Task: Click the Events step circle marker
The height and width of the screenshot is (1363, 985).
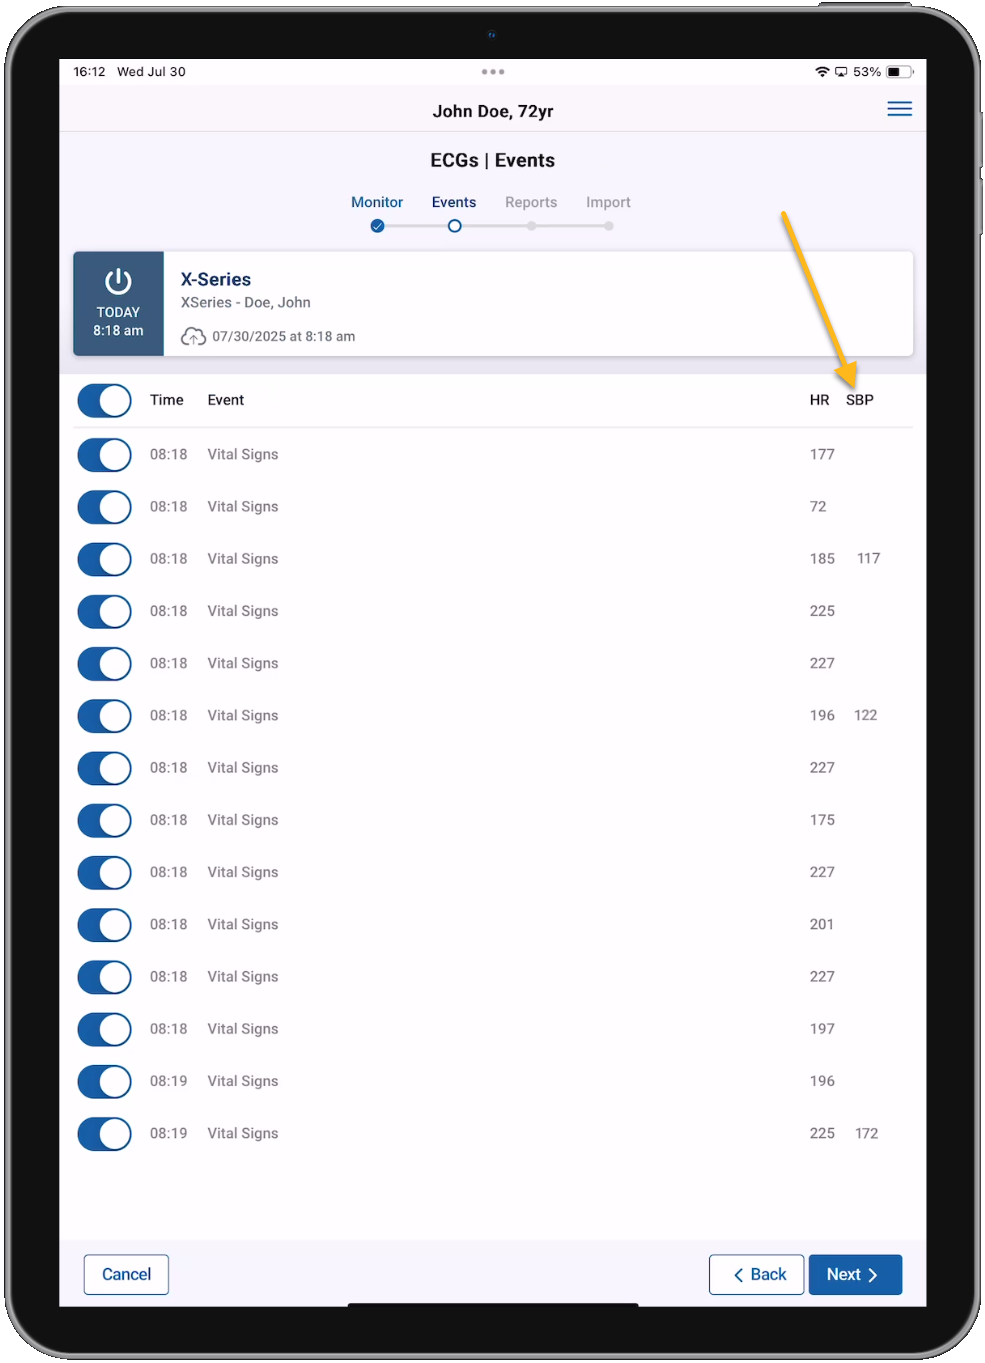Action: pos(454,226)
